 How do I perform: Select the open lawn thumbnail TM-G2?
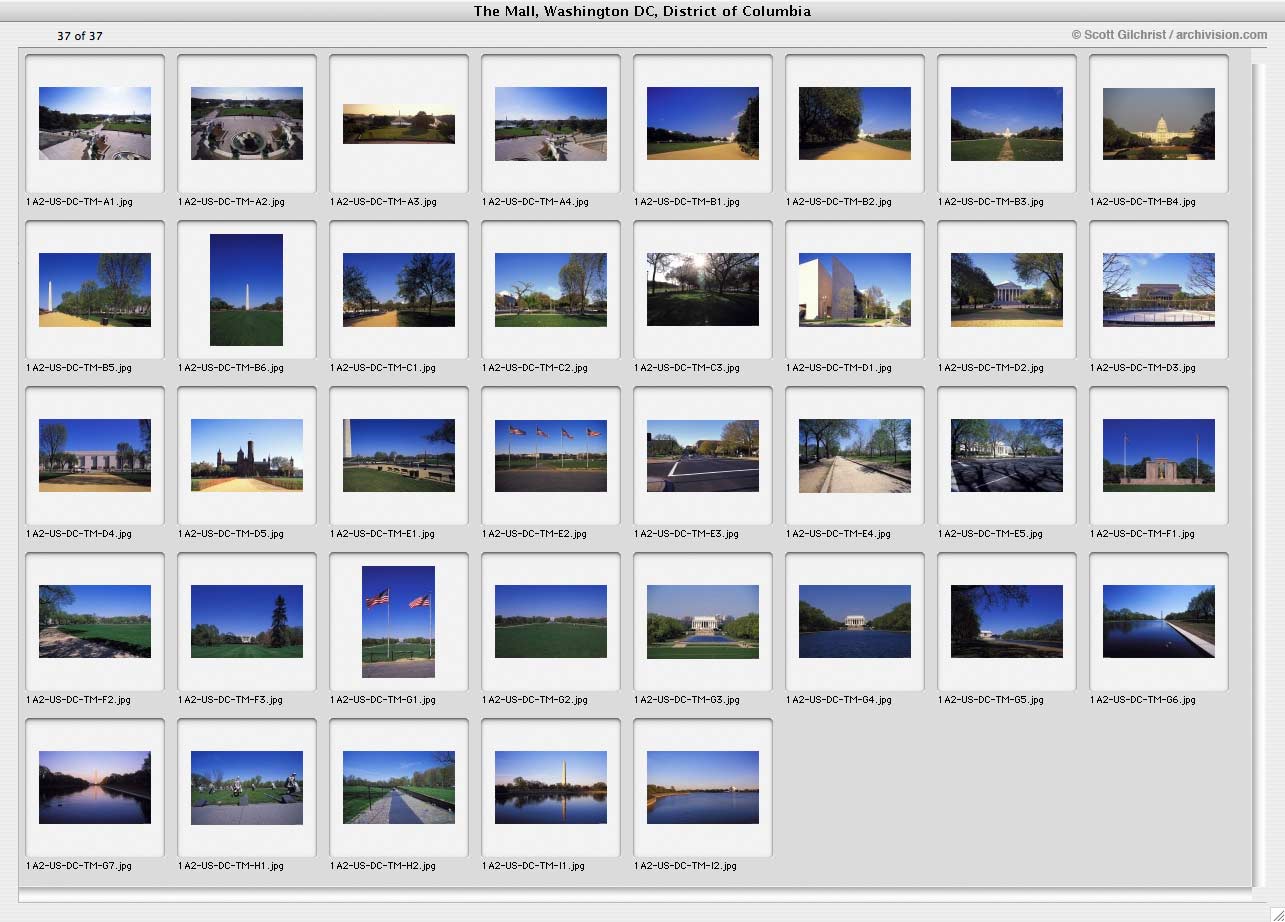coord(551,621)
